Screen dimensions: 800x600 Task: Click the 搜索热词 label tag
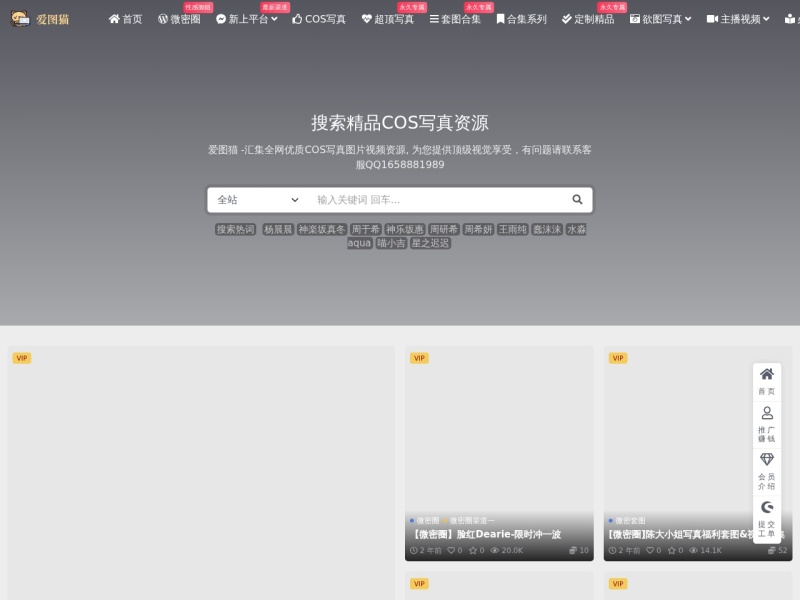(235, 230)
